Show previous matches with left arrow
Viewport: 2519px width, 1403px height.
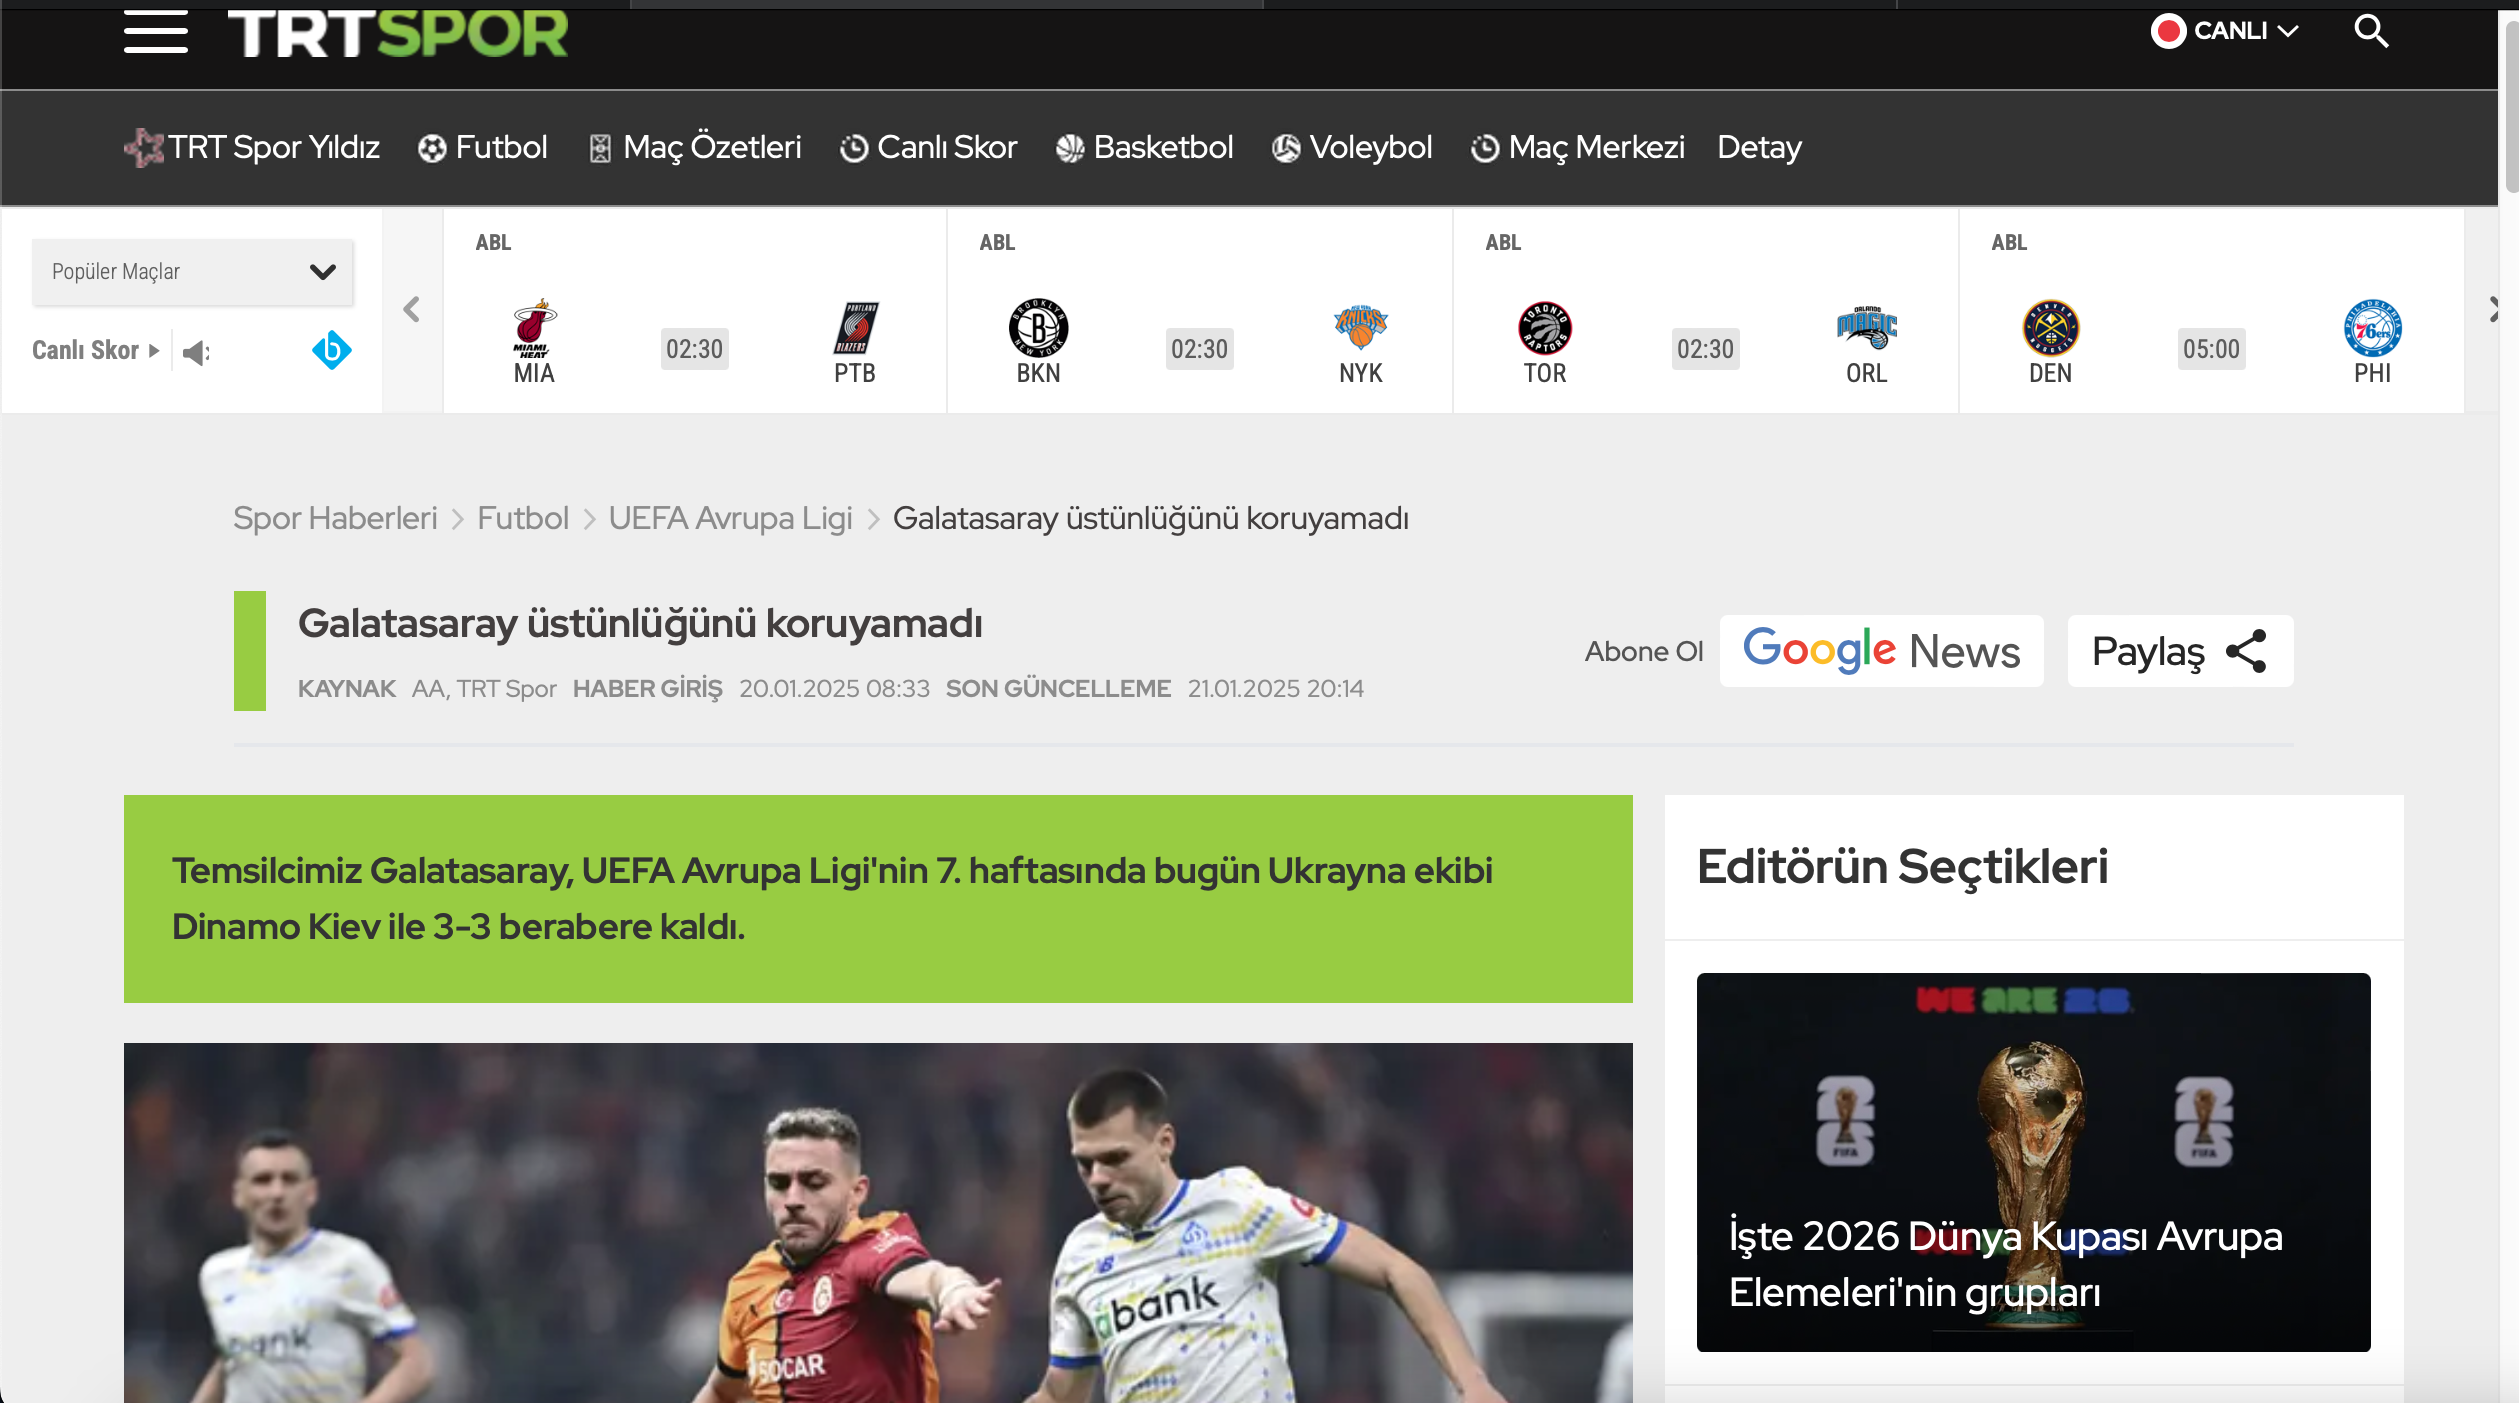[x=411, y=310]
